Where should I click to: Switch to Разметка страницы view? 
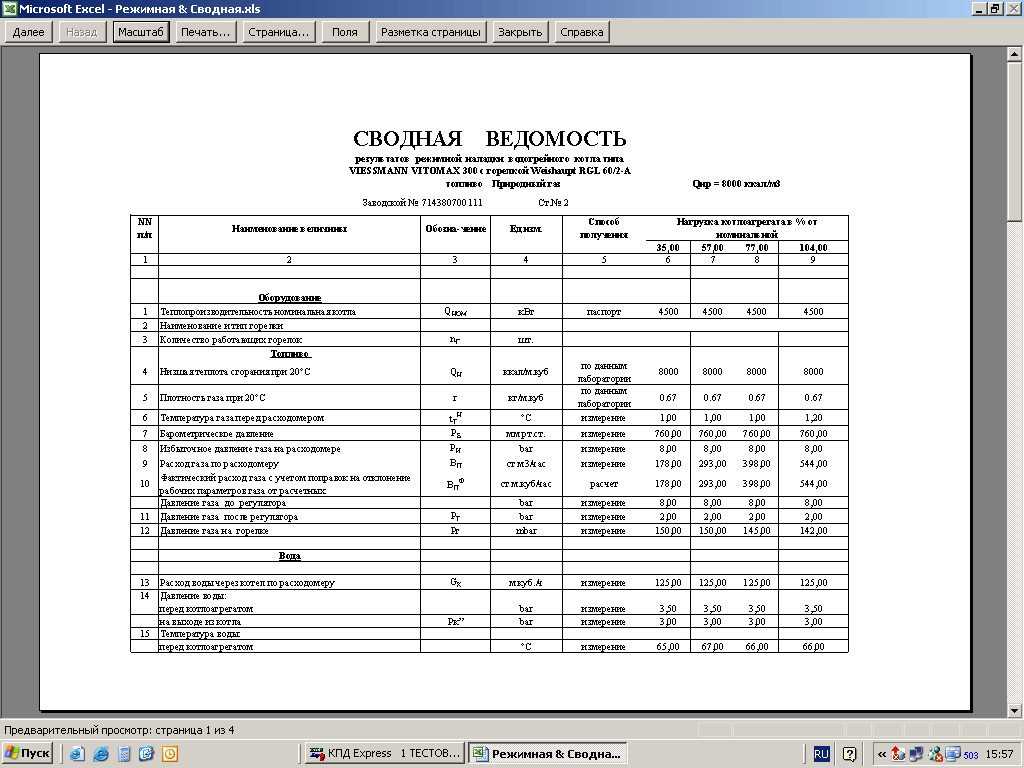431,32
